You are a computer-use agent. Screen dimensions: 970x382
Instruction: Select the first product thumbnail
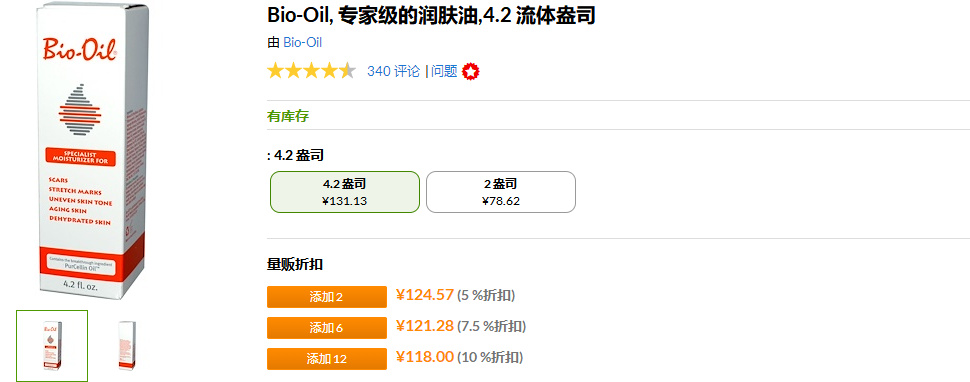coord(52,346)
